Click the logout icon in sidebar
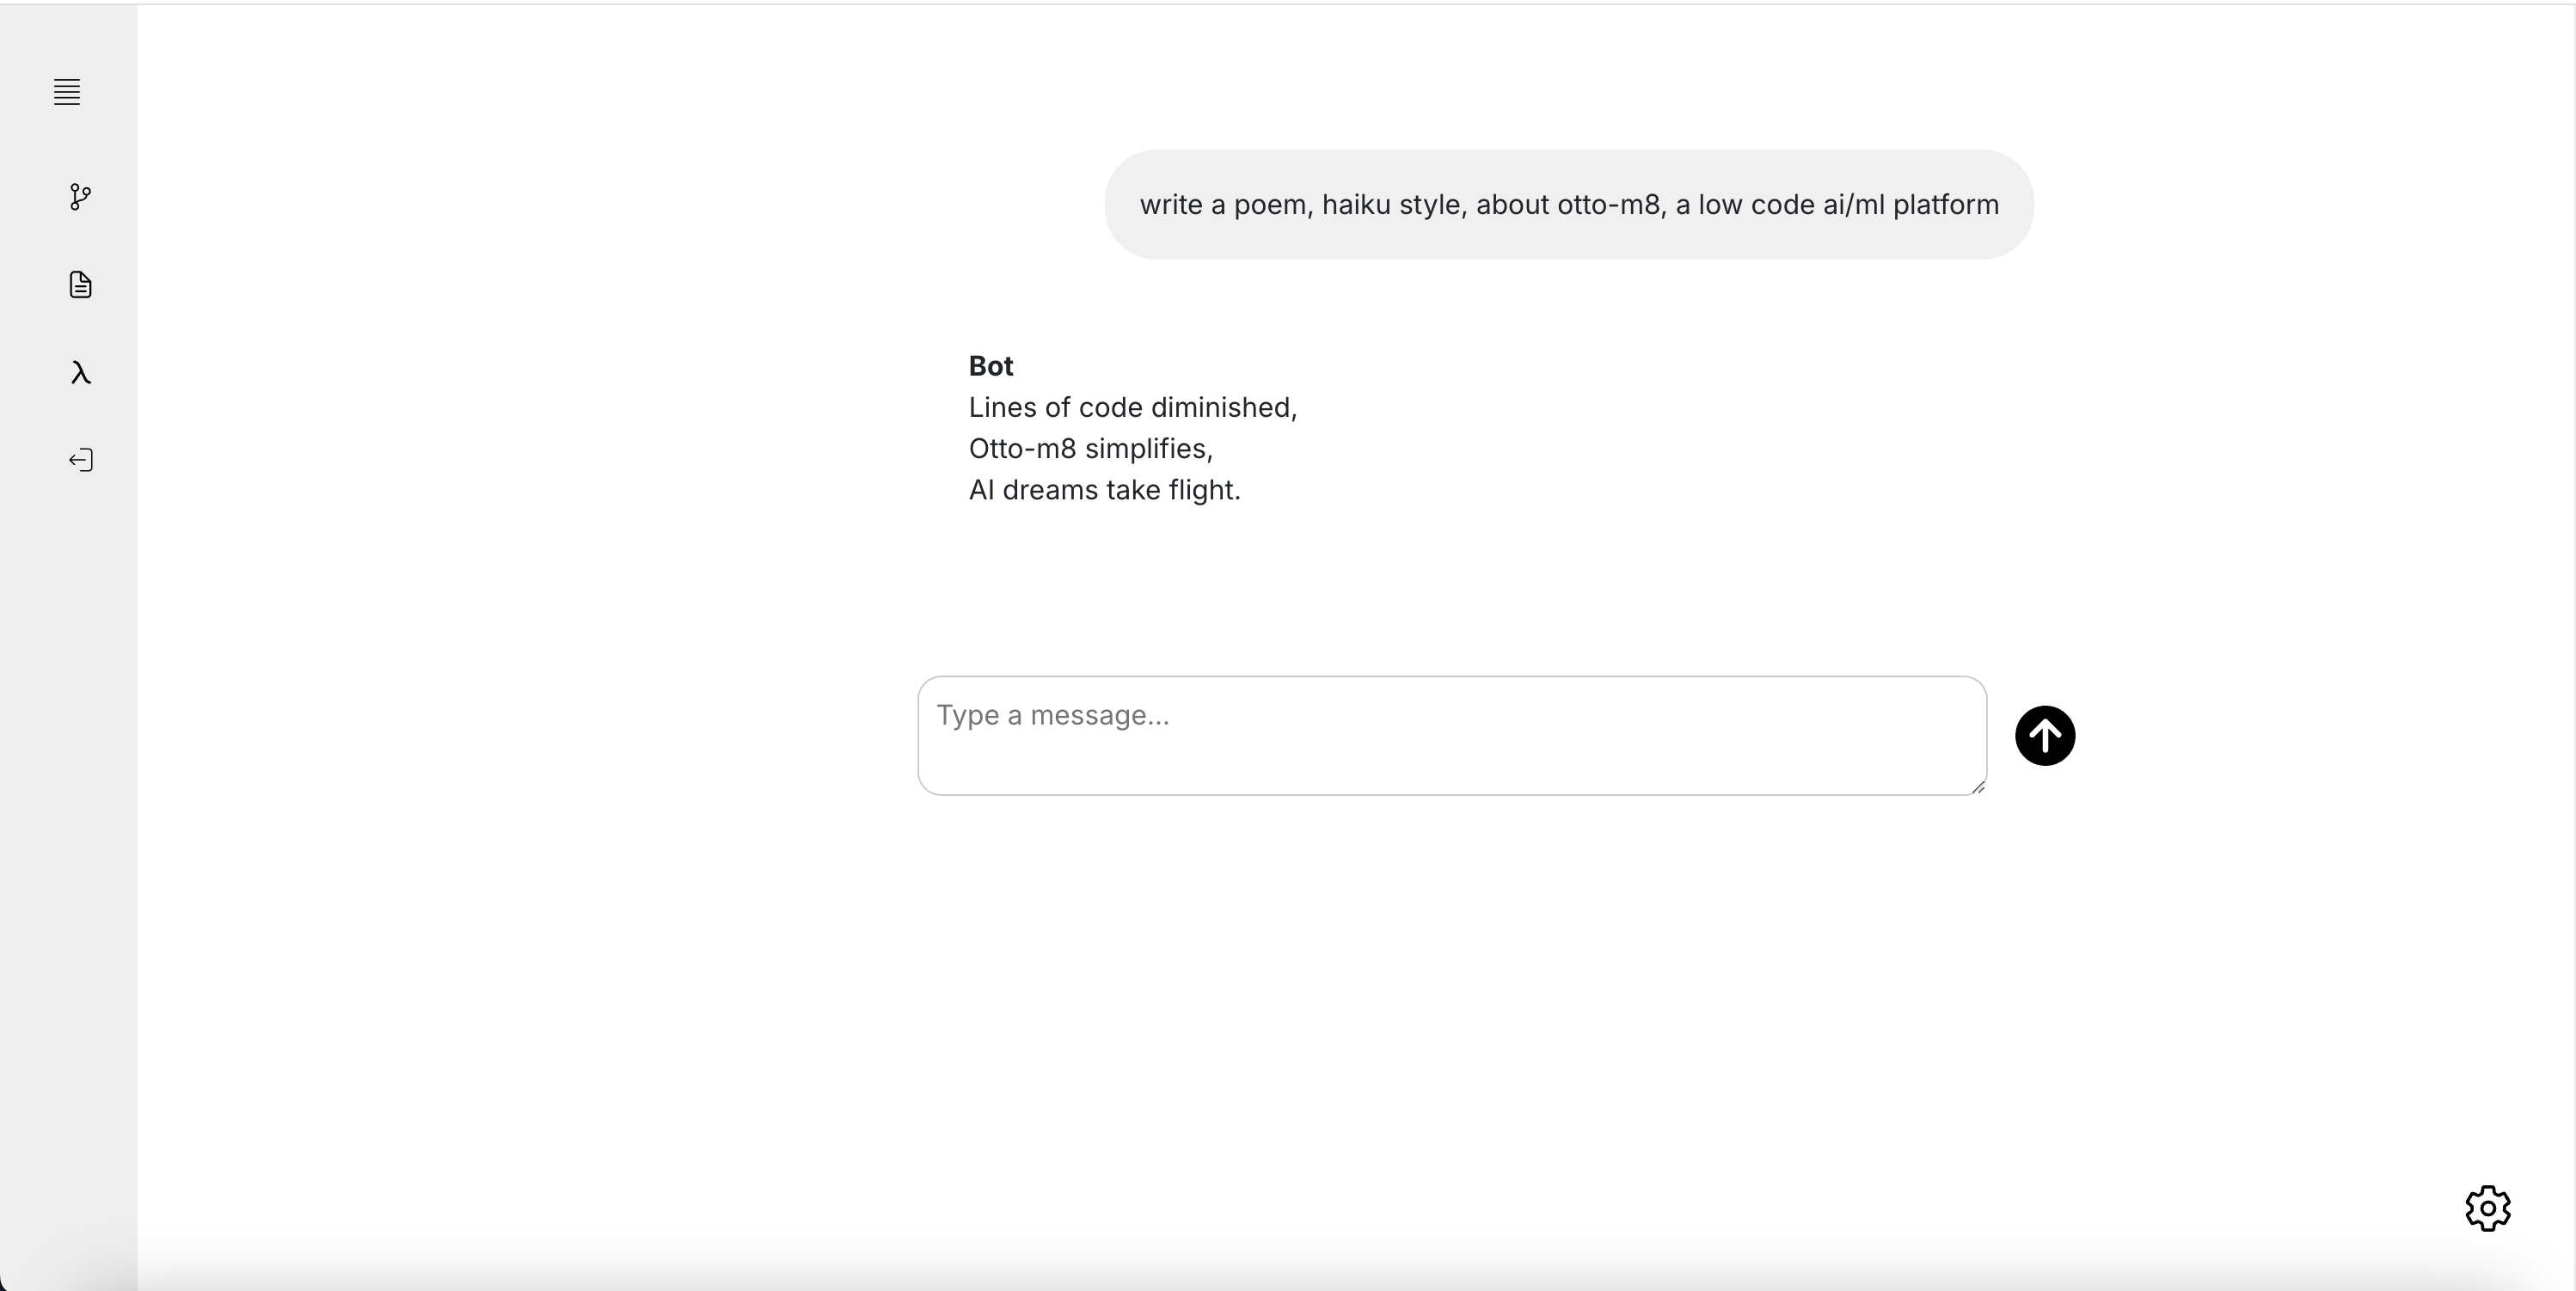2576x1291 pixels. [81, 460]
